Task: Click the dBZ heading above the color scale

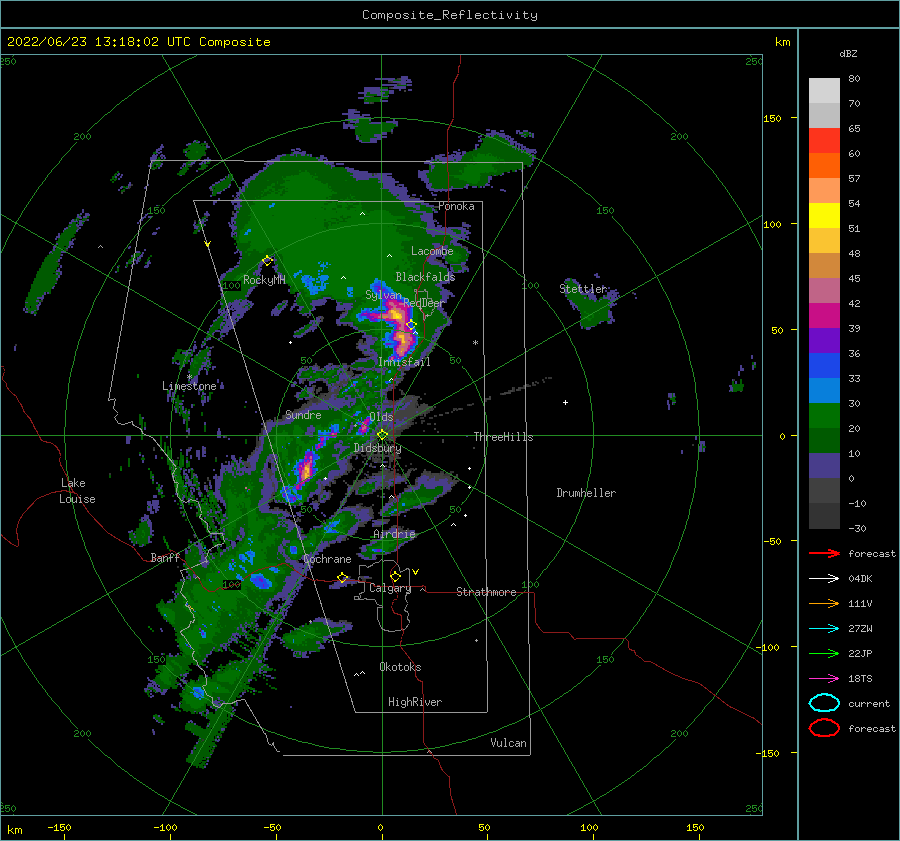Action: click(848, 53)
